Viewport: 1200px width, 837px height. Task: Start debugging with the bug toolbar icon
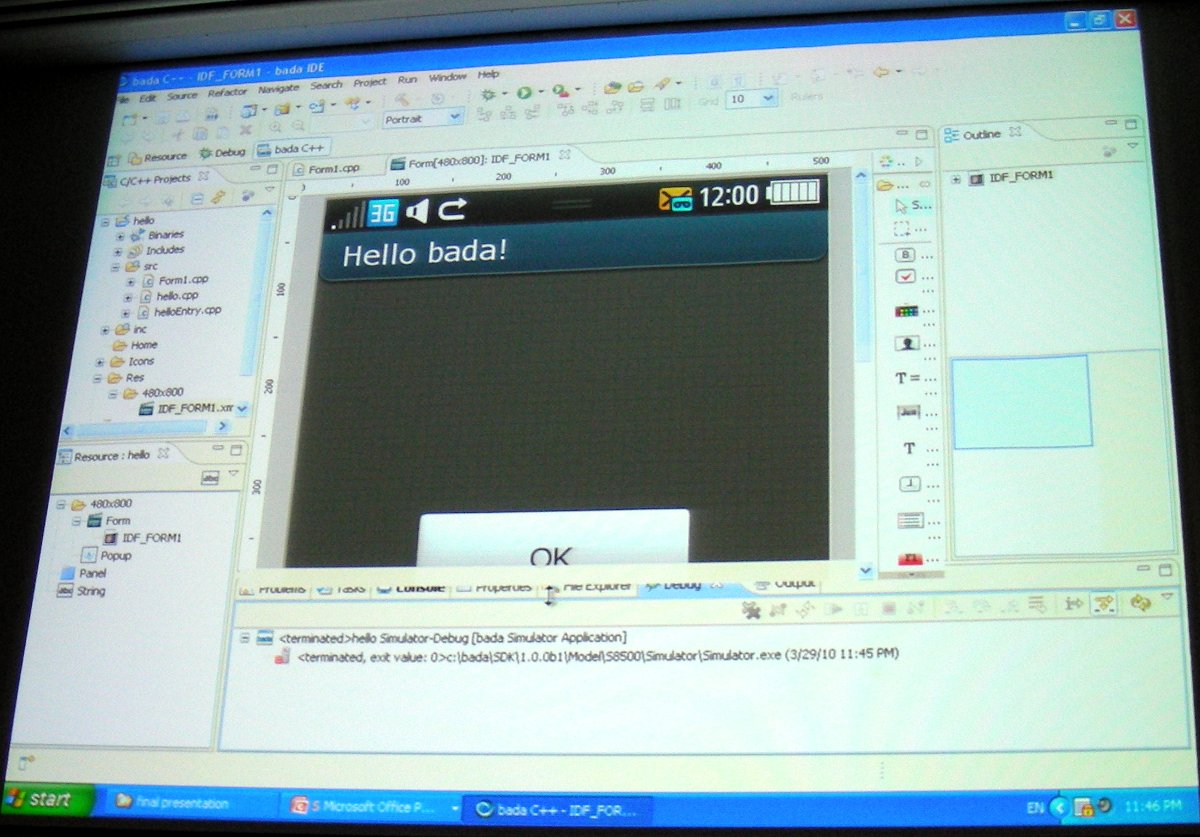pos(488,93)
